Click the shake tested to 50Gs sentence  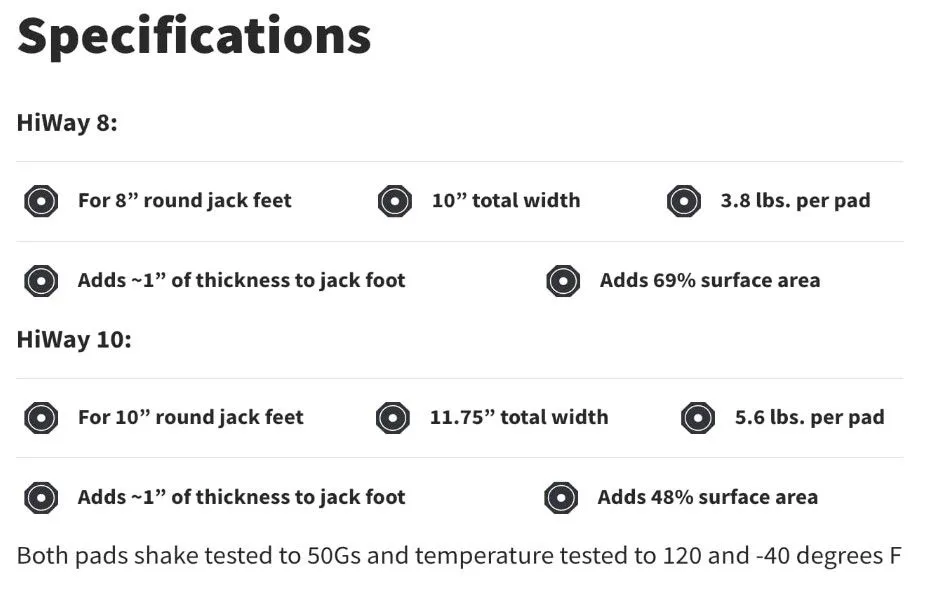459,556
